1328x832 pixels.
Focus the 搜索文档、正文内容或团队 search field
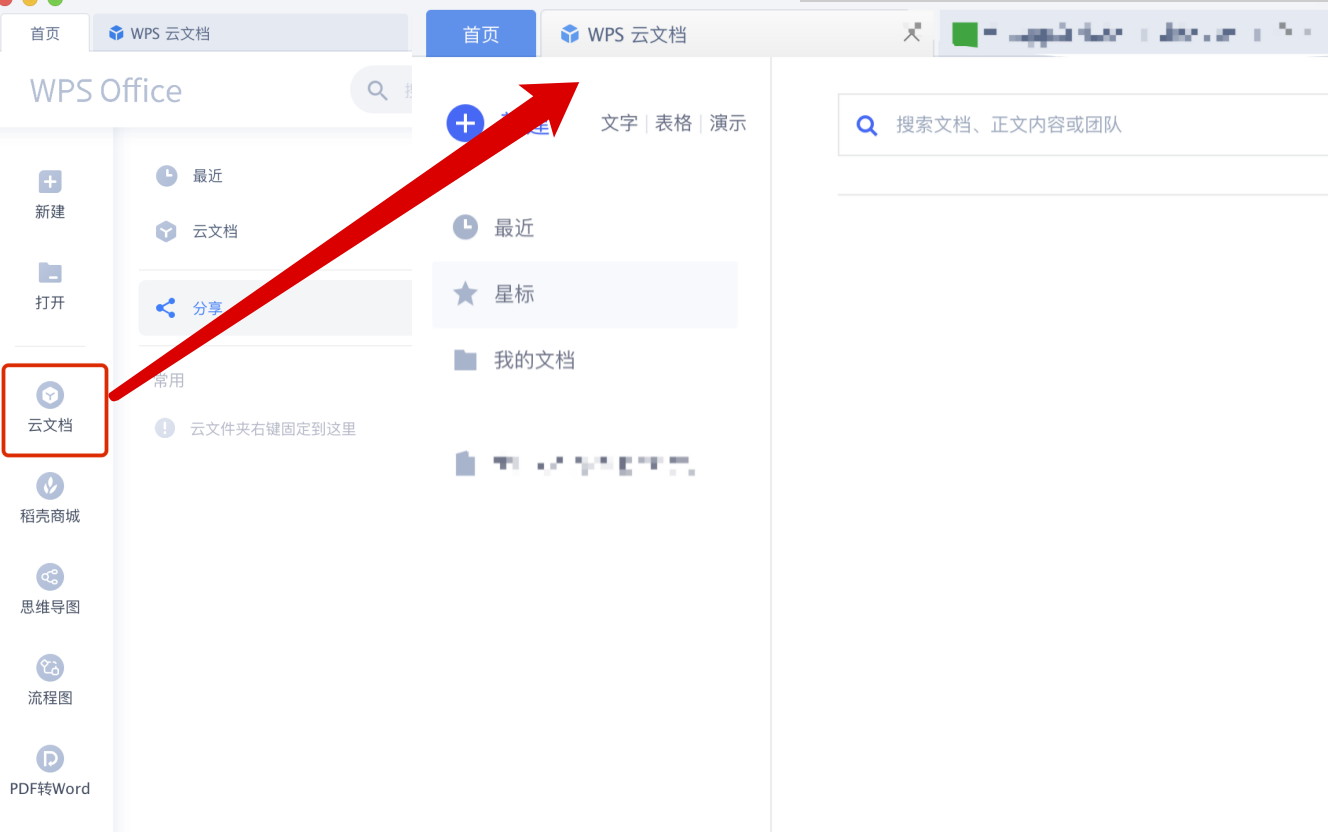1083,125
